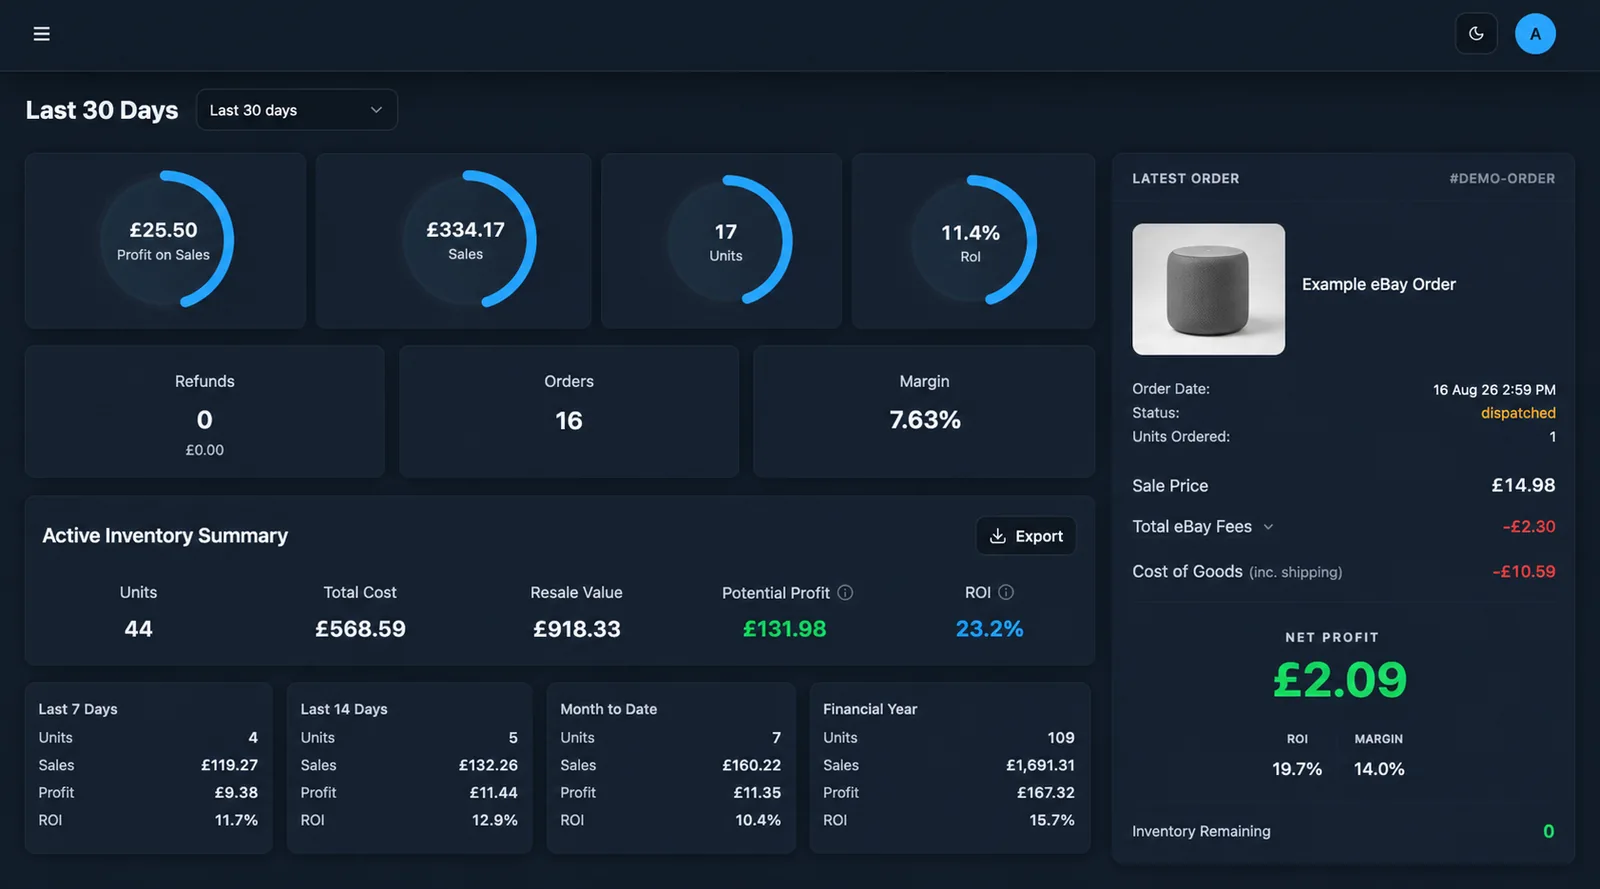This screenshot has height=889, width=1600.
Task: Click the £334.17 Sales circular gauge
Action: click(467, 240)
